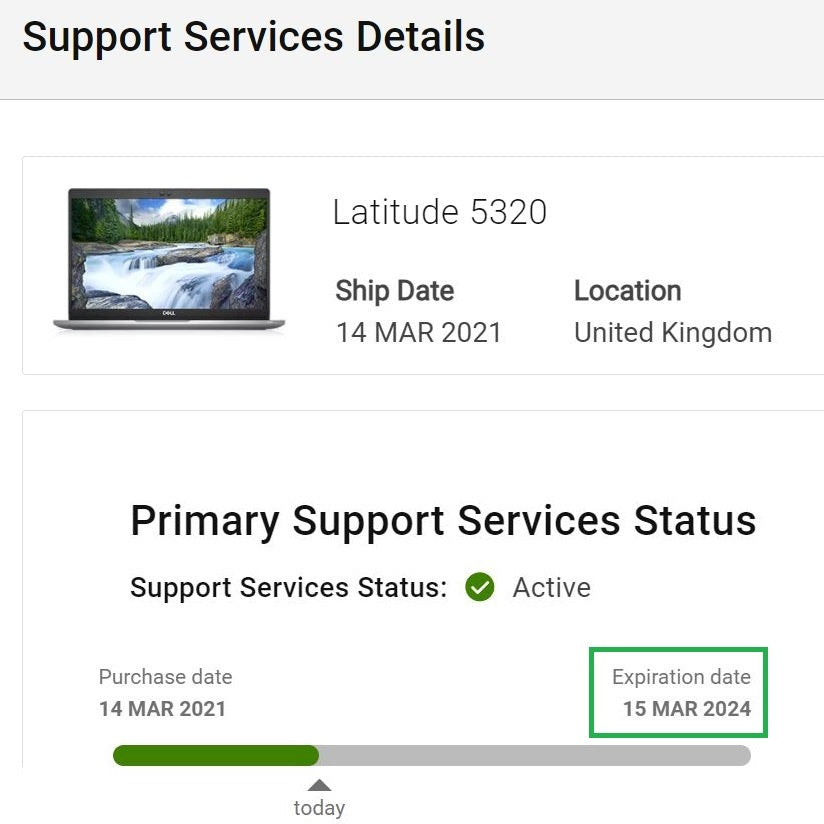The height and width of the screenshot is (824, 824).
Task: Click the green Active checkmark icon
Action: (x=480, y=587)
